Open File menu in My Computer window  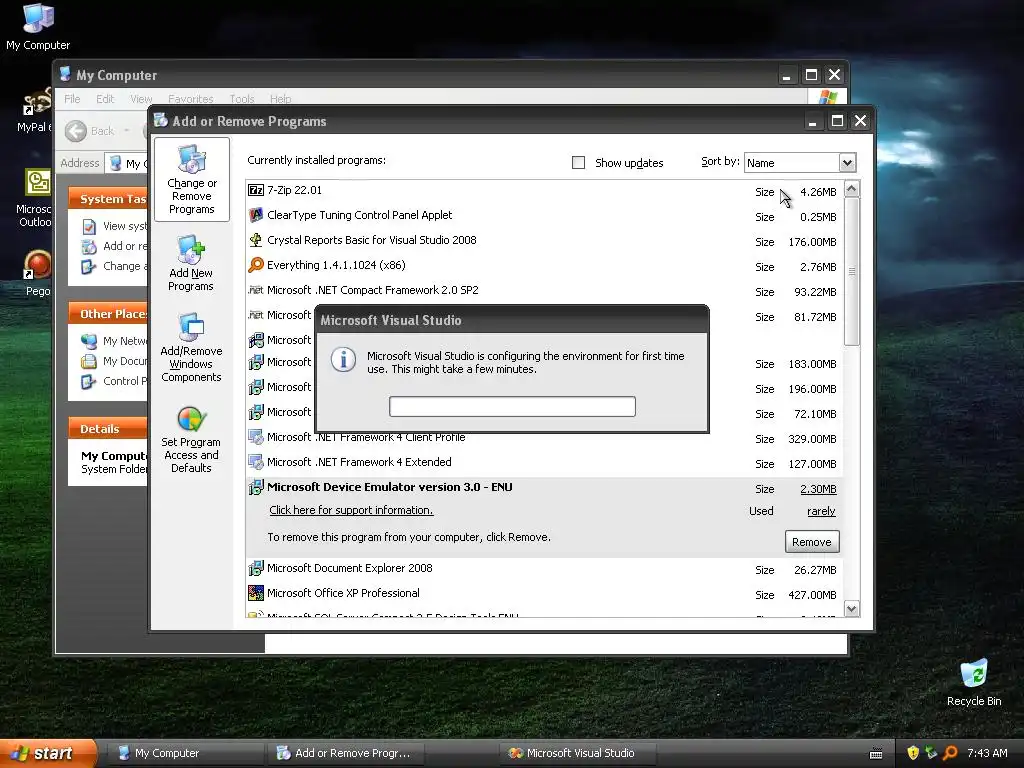(x=72, y=99)
